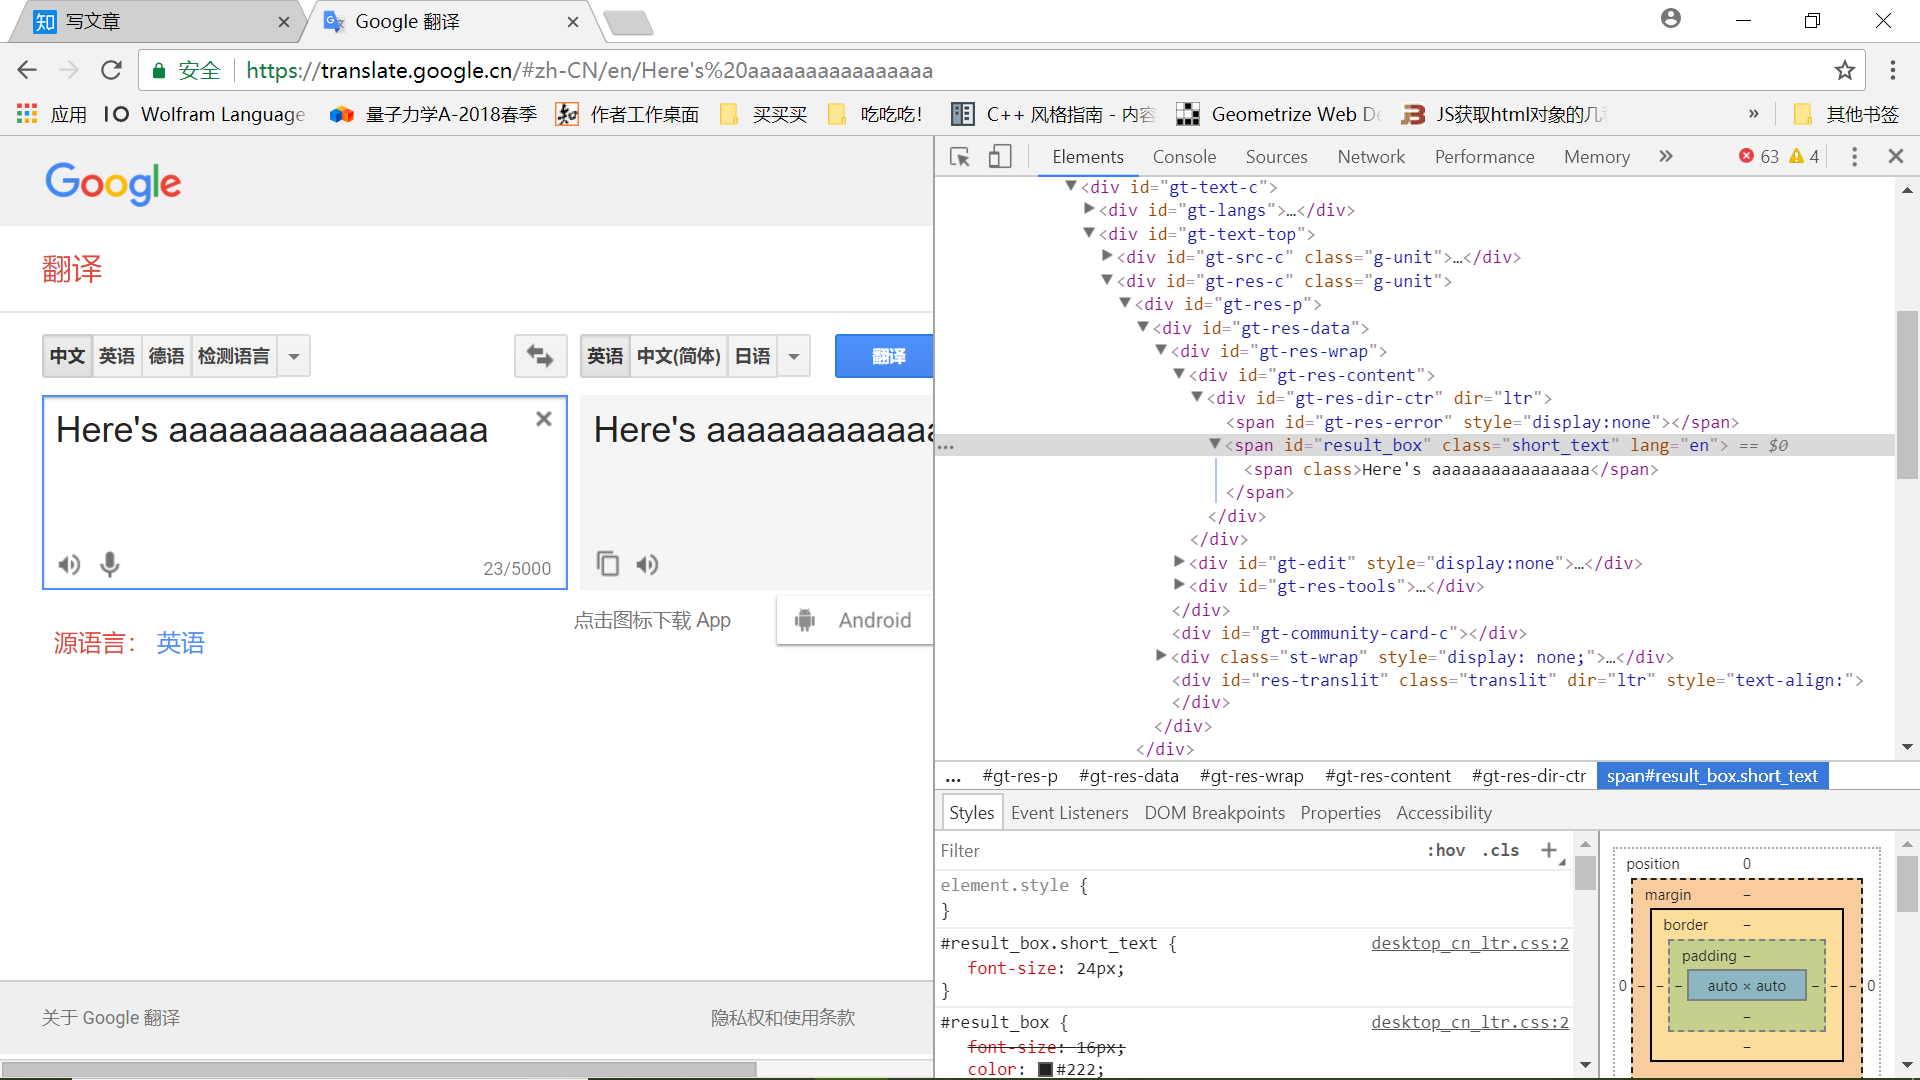The width and height of the screenshot is (1920, 1080).
Task: Close the DevTools panel
Action: click(x=1895, y=156)
